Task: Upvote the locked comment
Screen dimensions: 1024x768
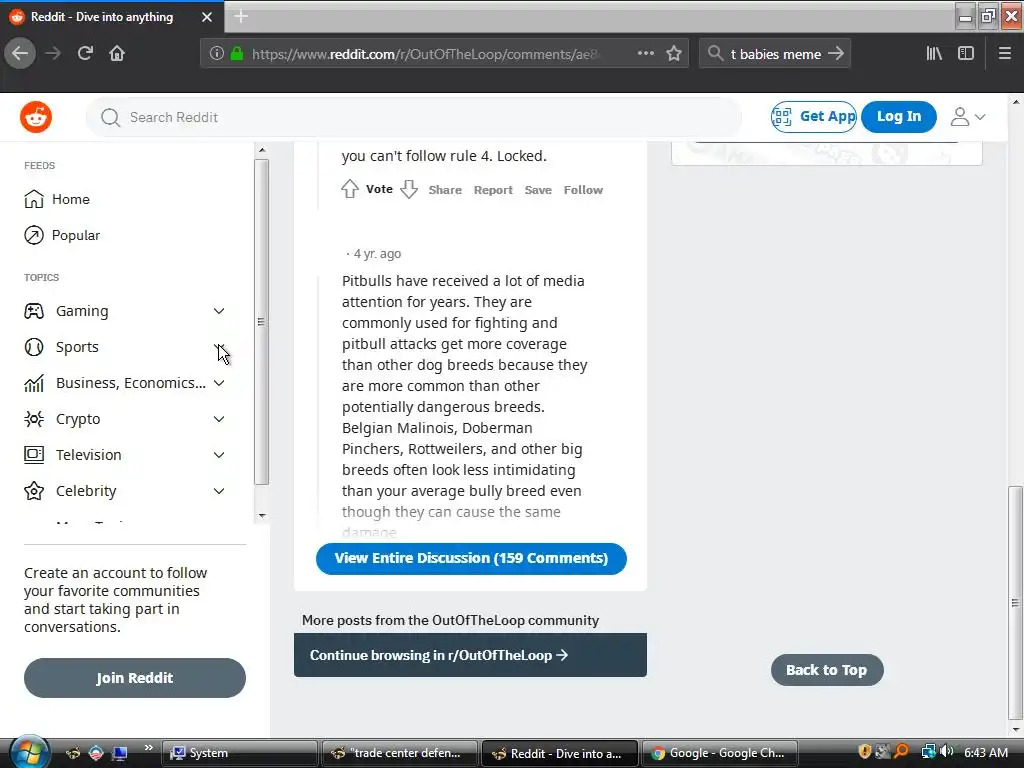Action: pos(350,189)
